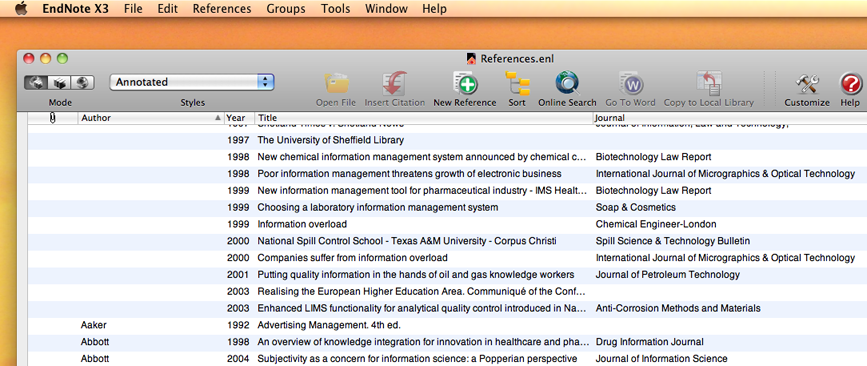Click the Aaker author cell

tap(93, 325)
